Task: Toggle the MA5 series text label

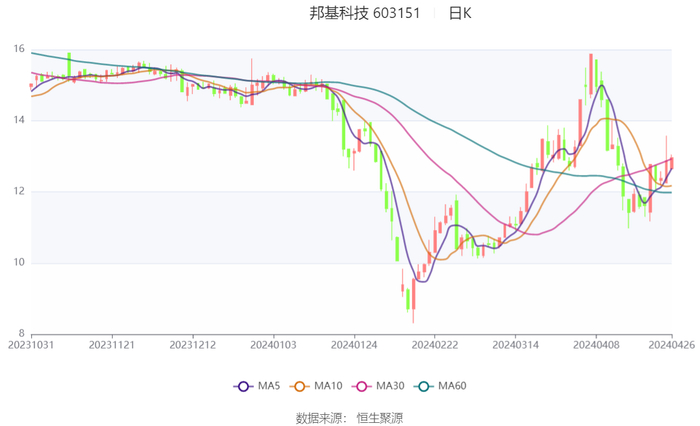Action: [x=269, y=386]
